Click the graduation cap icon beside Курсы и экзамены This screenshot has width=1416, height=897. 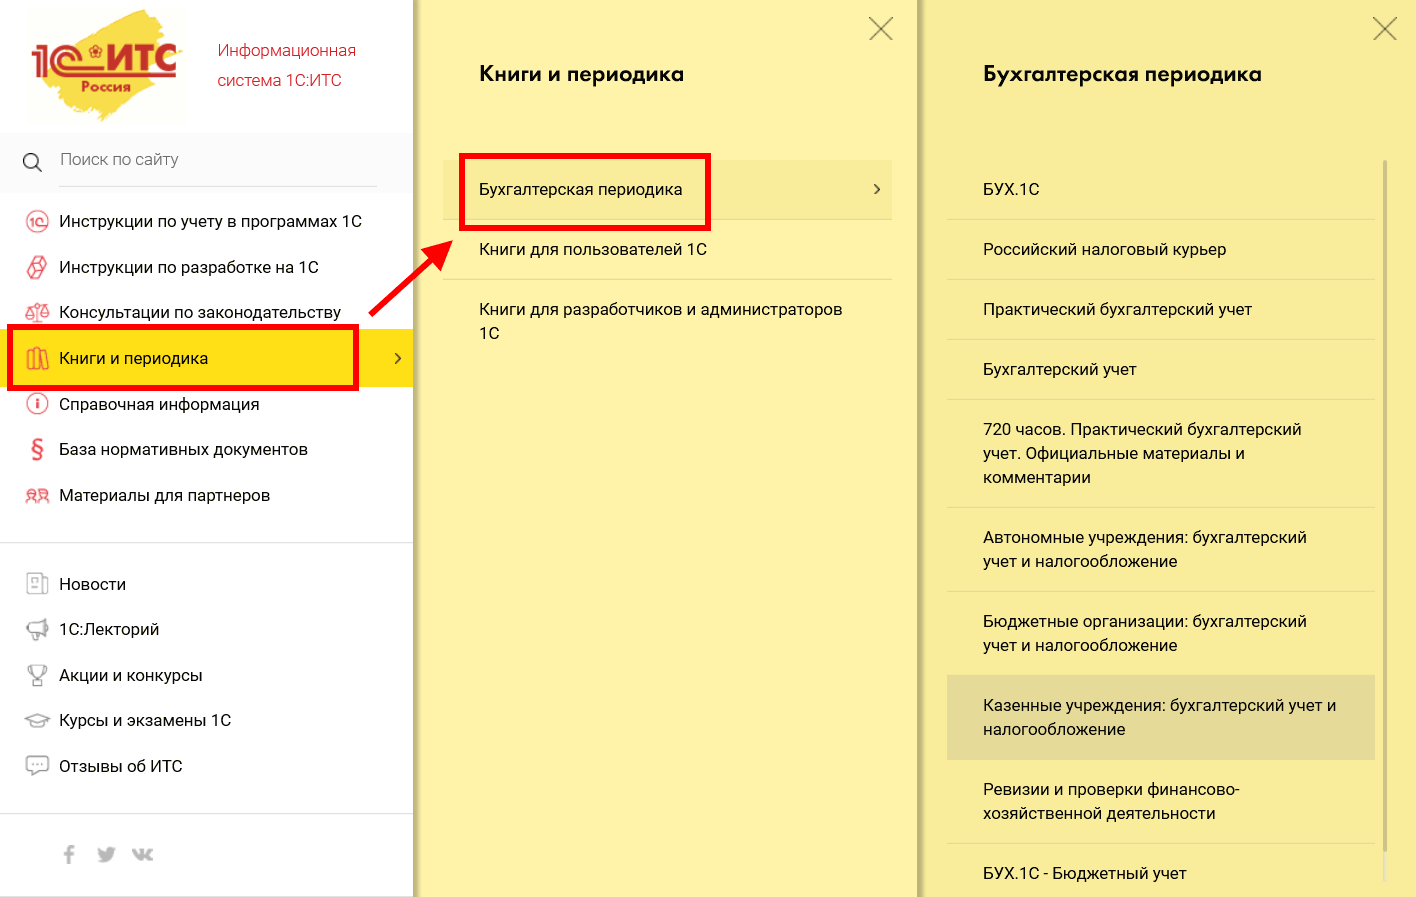(x=37, y=720)
